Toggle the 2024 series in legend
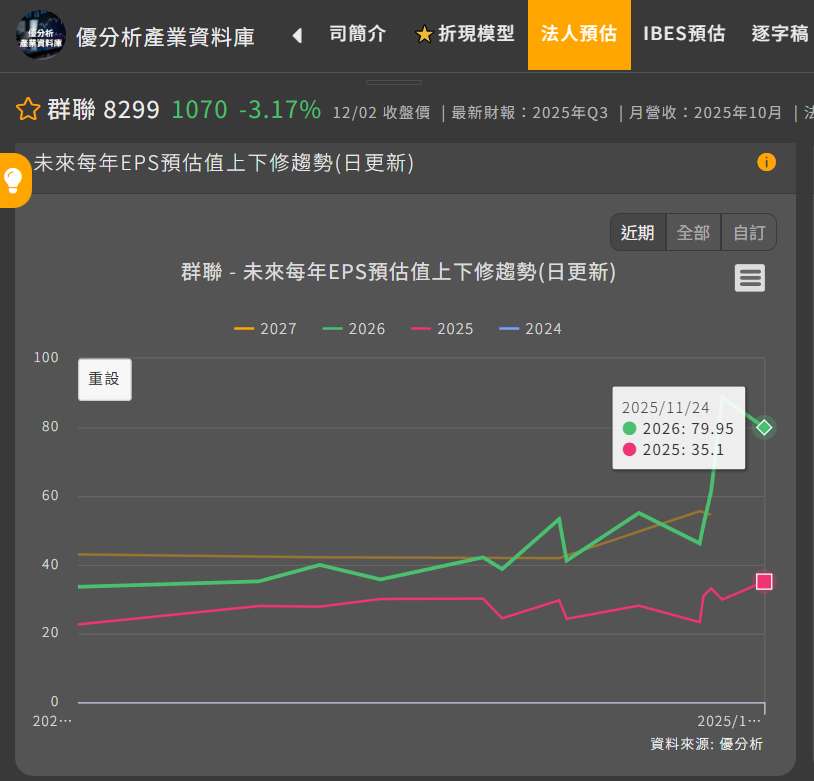Screen dimensions: 814x781 coord(531,329)
